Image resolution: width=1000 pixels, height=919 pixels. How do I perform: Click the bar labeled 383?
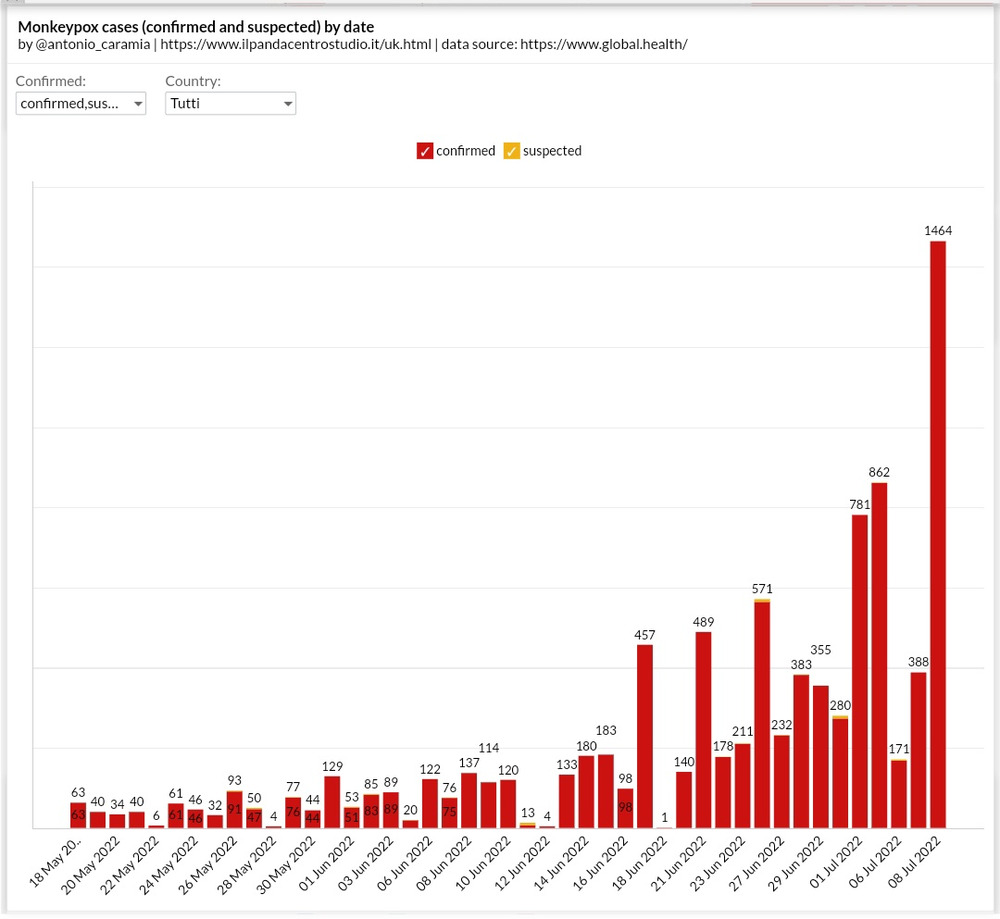point(801,751)
